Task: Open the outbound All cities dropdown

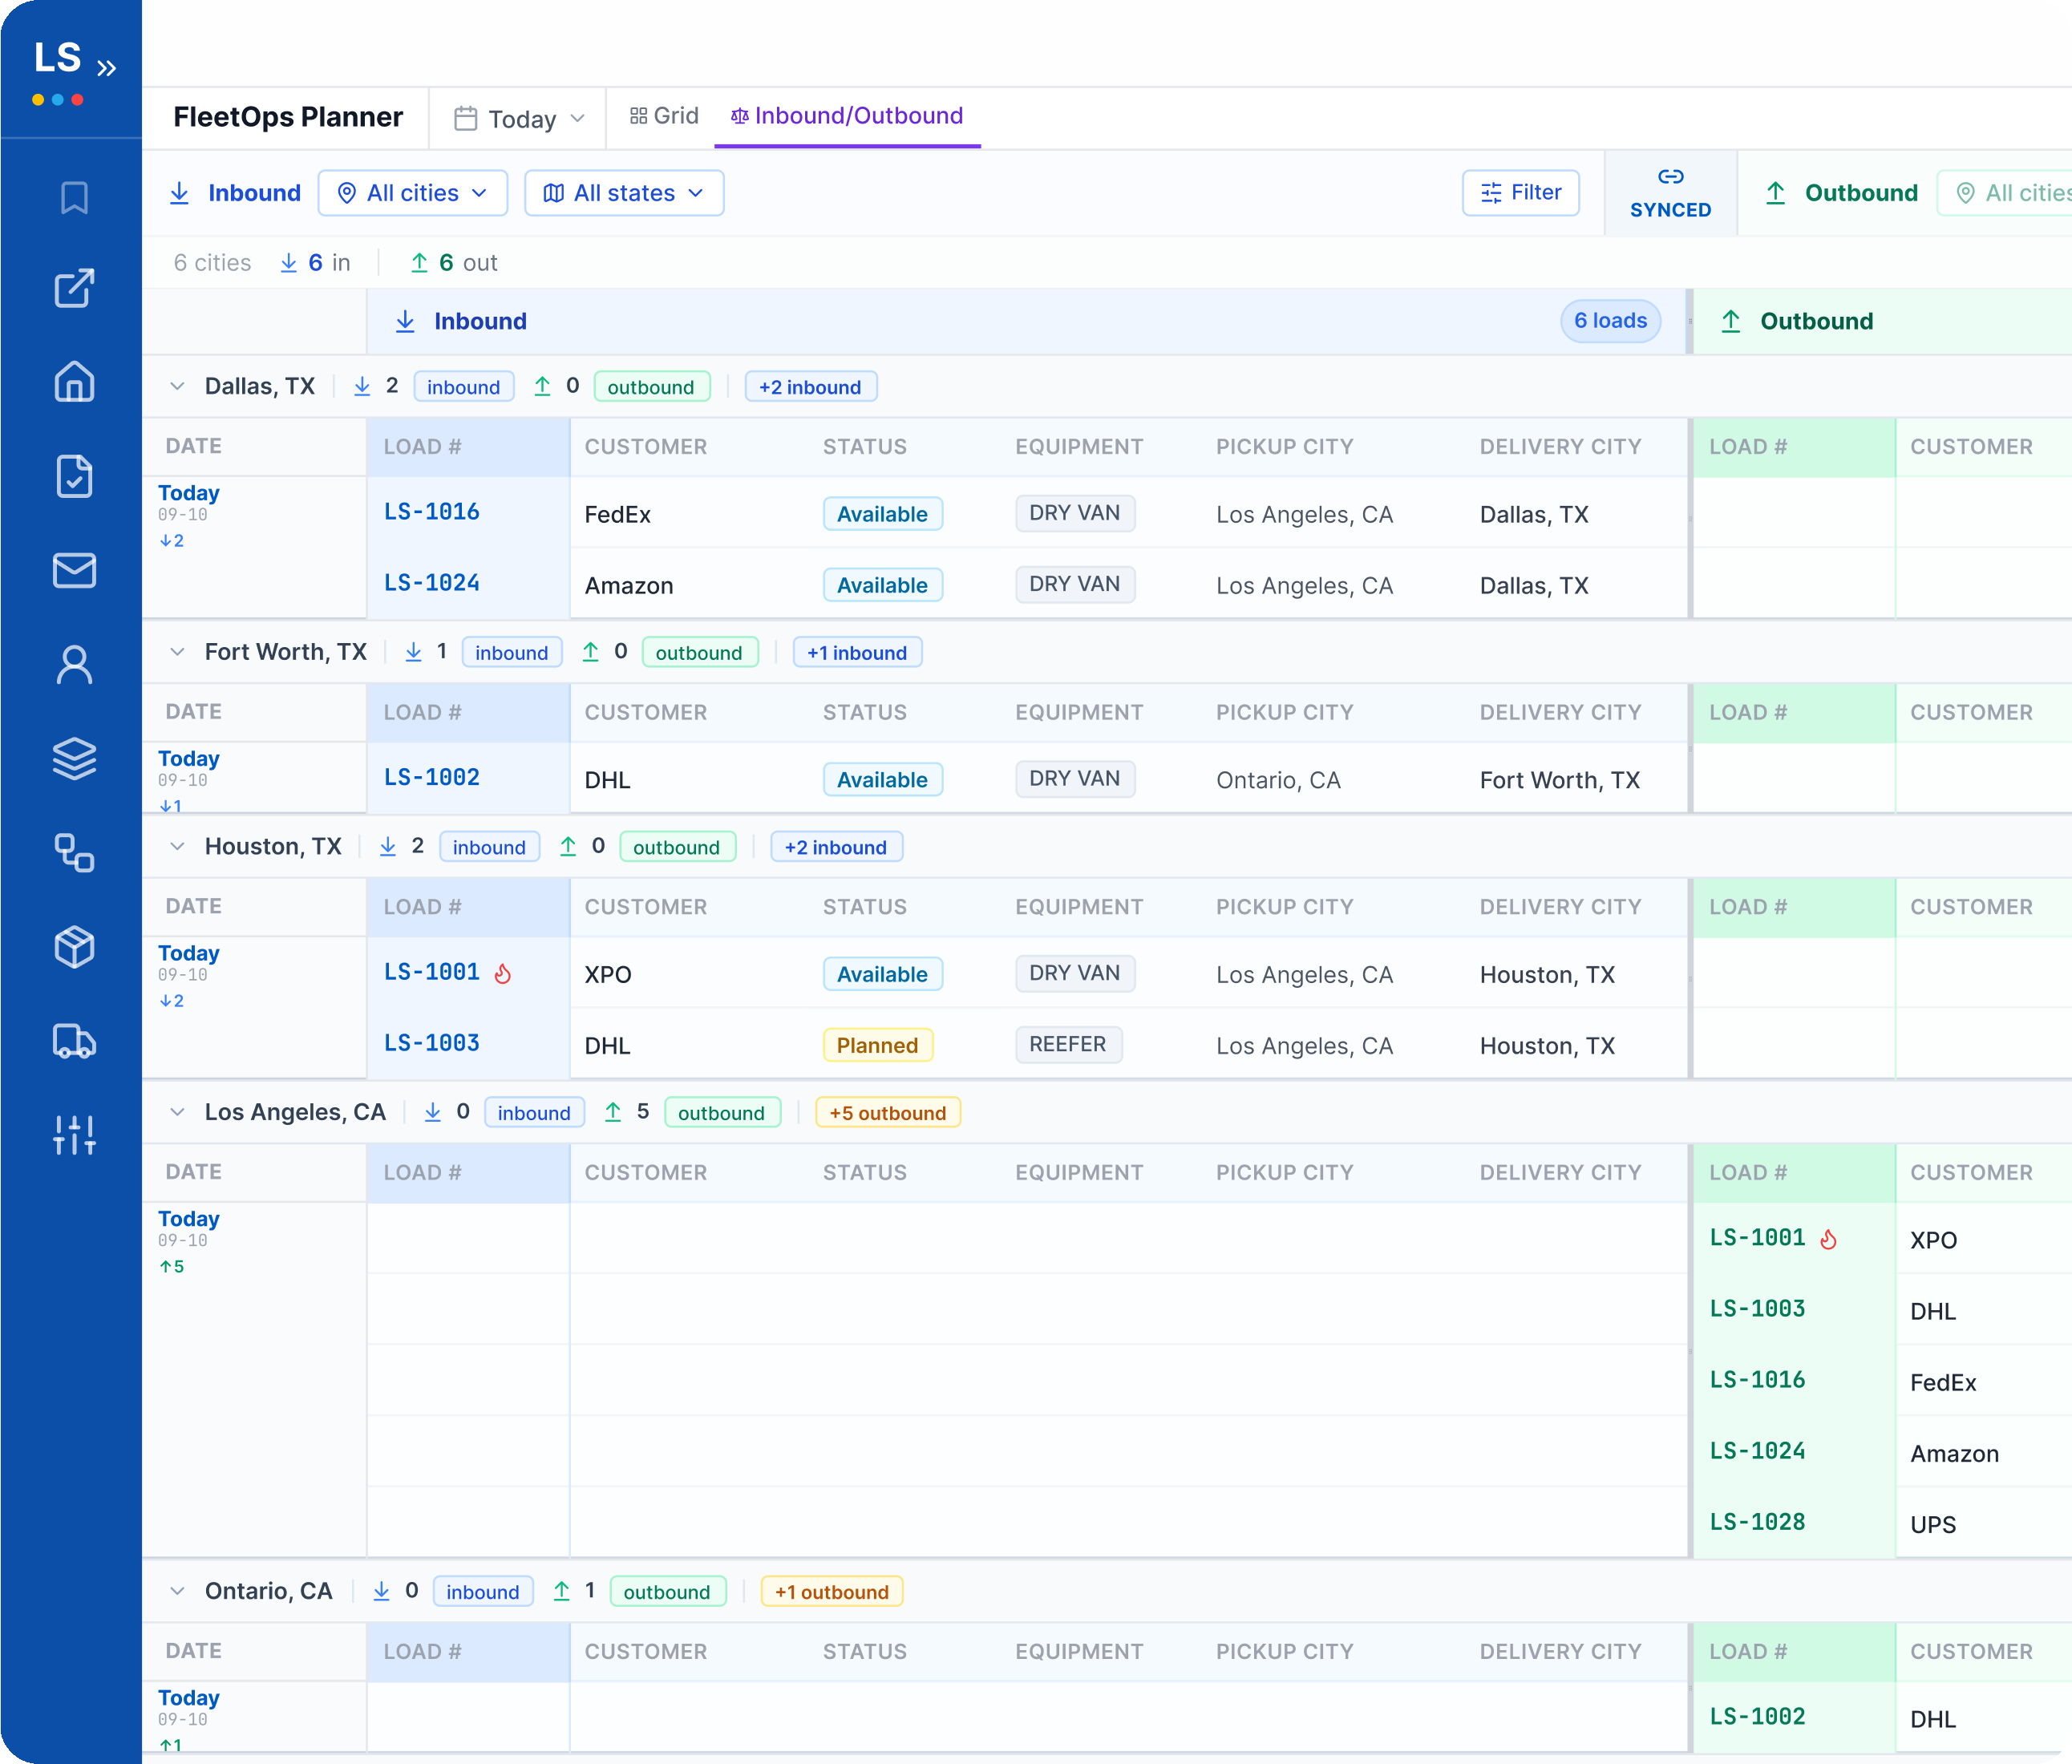Action: point(2005,193)
